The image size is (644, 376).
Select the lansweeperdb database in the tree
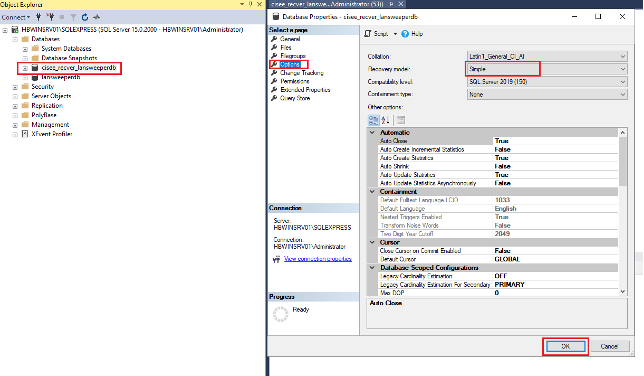click(x=61, y=77)
